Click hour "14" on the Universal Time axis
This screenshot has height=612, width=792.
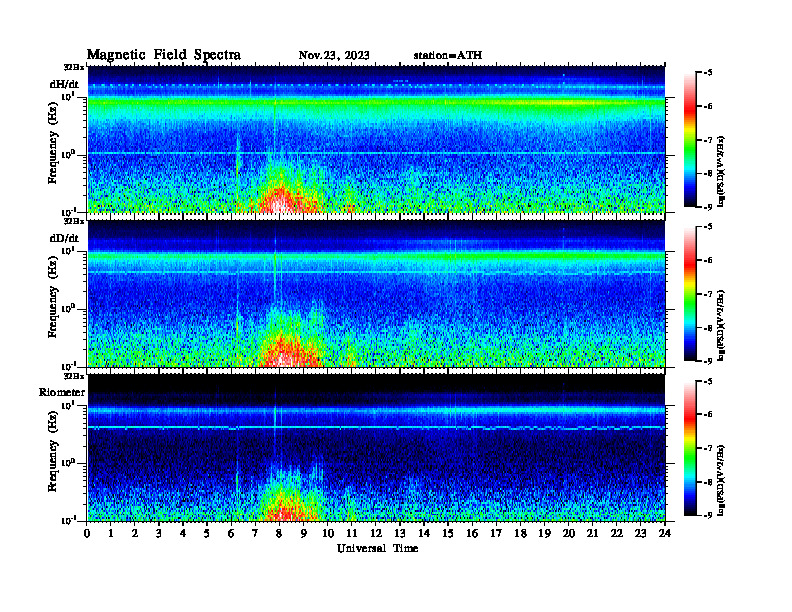tap(424, 533)
